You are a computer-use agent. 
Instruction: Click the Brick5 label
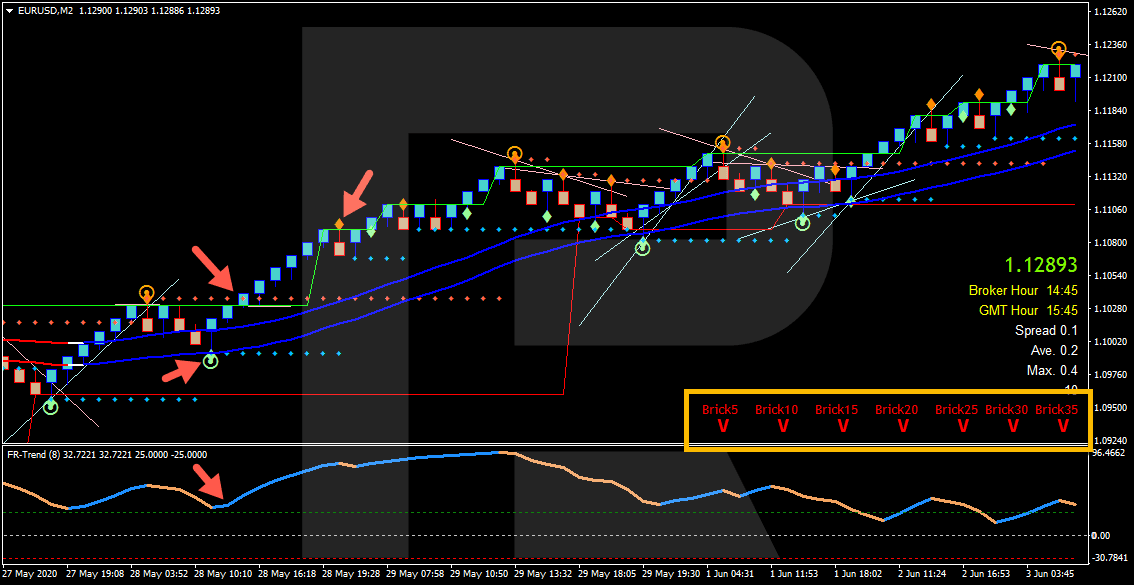(720, 409)
